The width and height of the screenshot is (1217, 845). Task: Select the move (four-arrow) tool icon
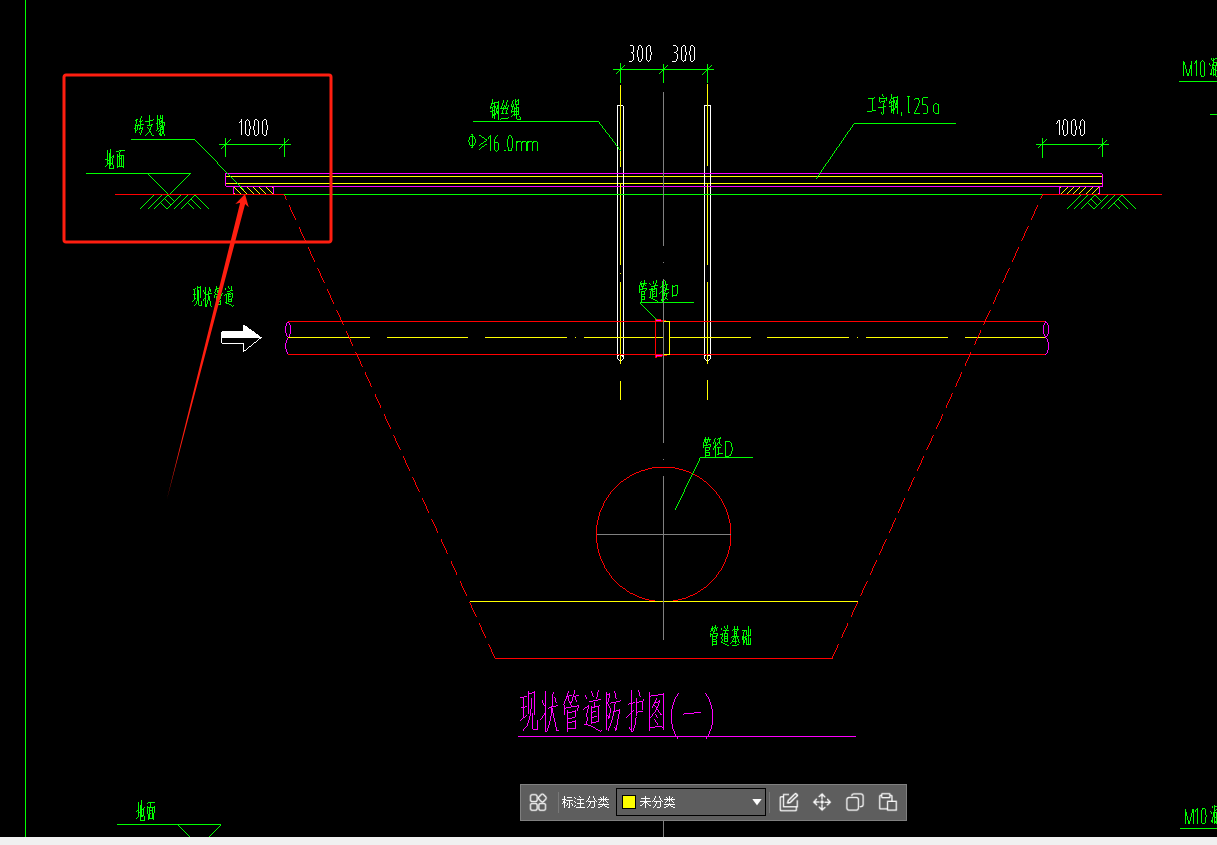pyautogui.click(x=822, y=802)
